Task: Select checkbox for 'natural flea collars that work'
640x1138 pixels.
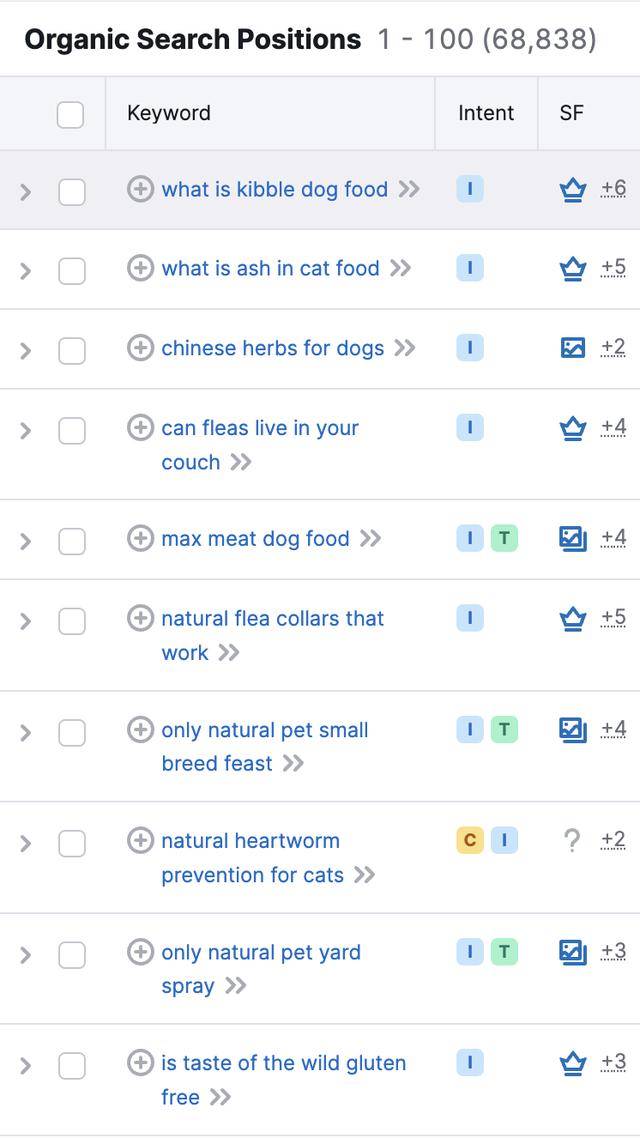Action: 72,621
